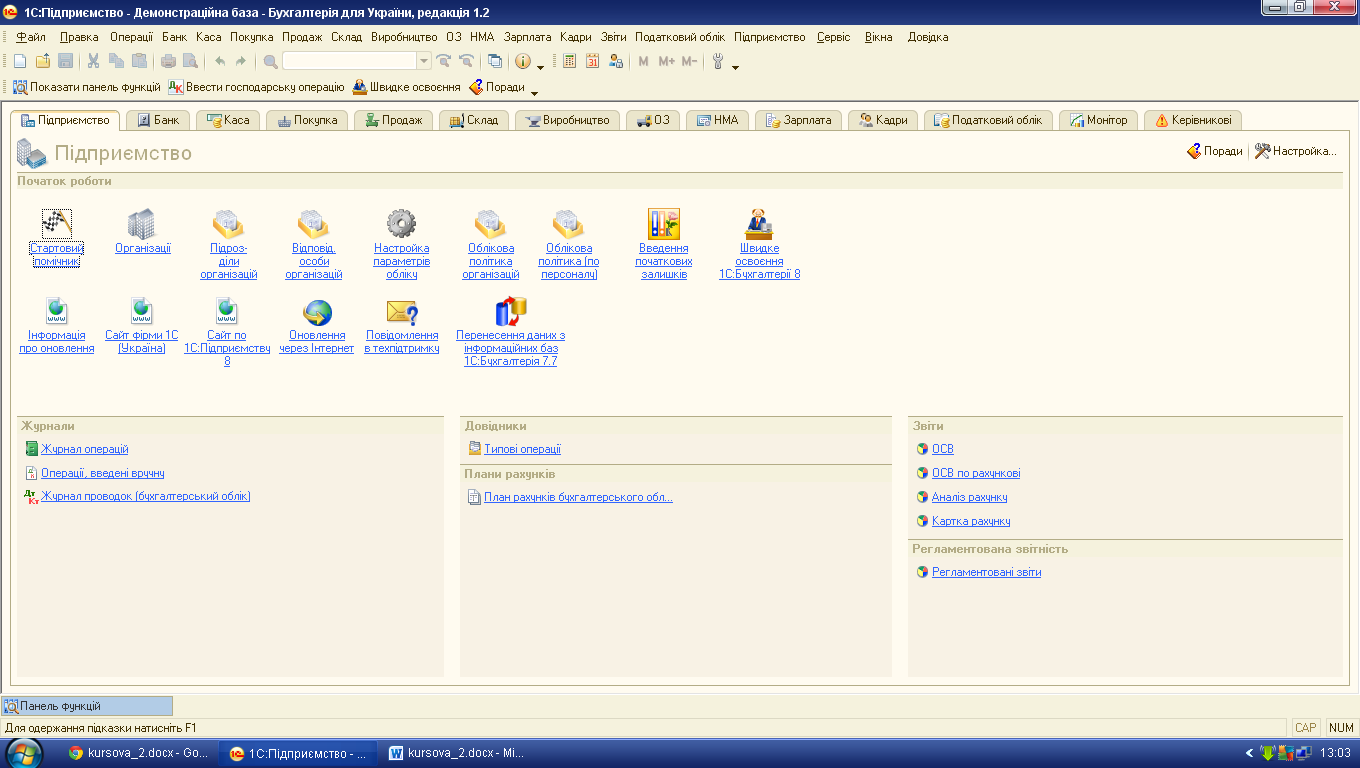Screen dimensions: 1360x768
Task: Open Настройка... in panel header
Action: tap(1296, 151)
